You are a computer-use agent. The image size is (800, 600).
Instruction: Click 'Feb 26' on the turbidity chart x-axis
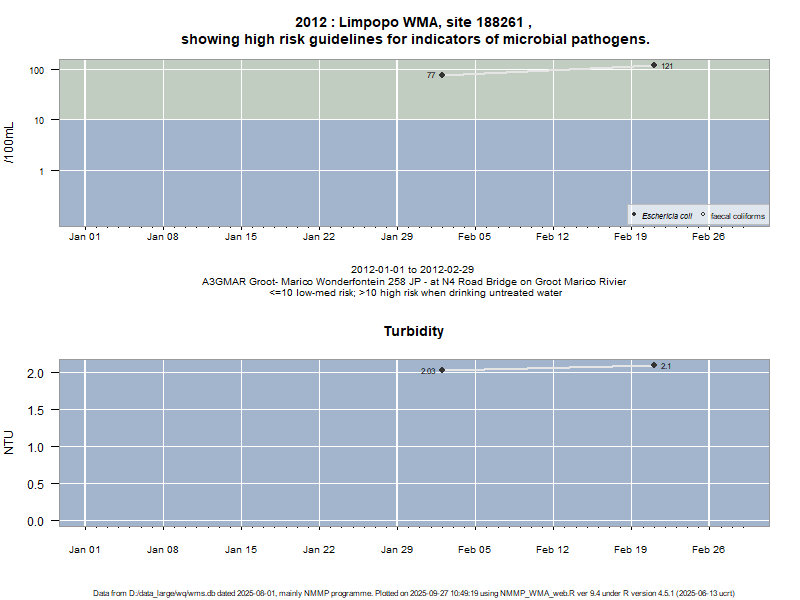[708, 549]
